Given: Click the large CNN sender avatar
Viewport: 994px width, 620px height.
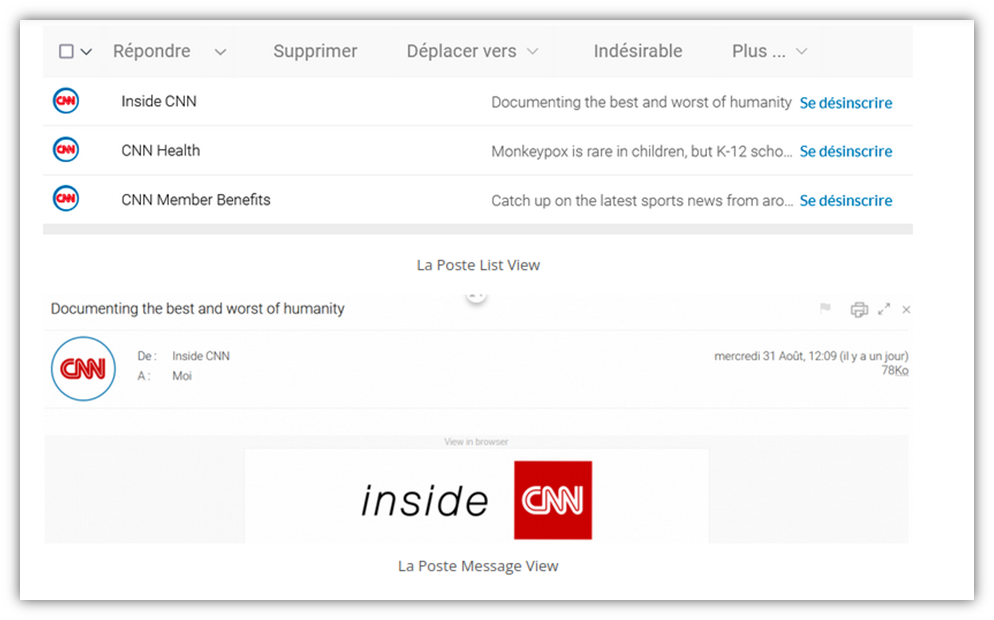Looking at the screenshot, I should pyautogui.click(x=83, y=369).
